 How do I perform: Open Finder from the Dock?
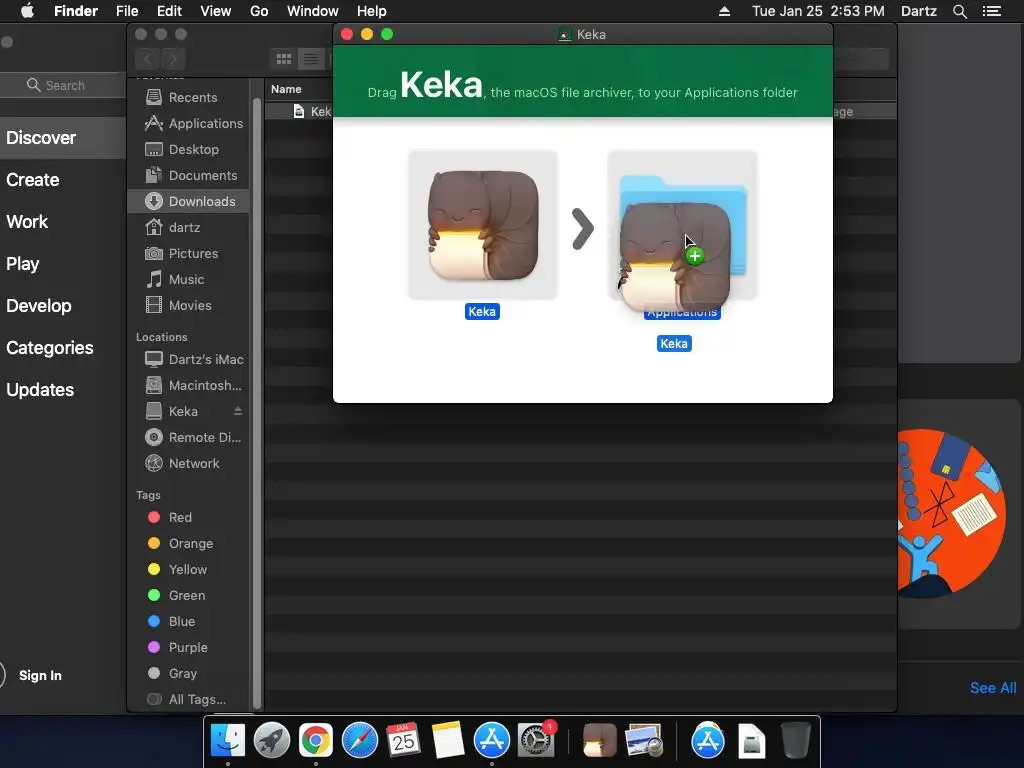(x=228, y=741)
